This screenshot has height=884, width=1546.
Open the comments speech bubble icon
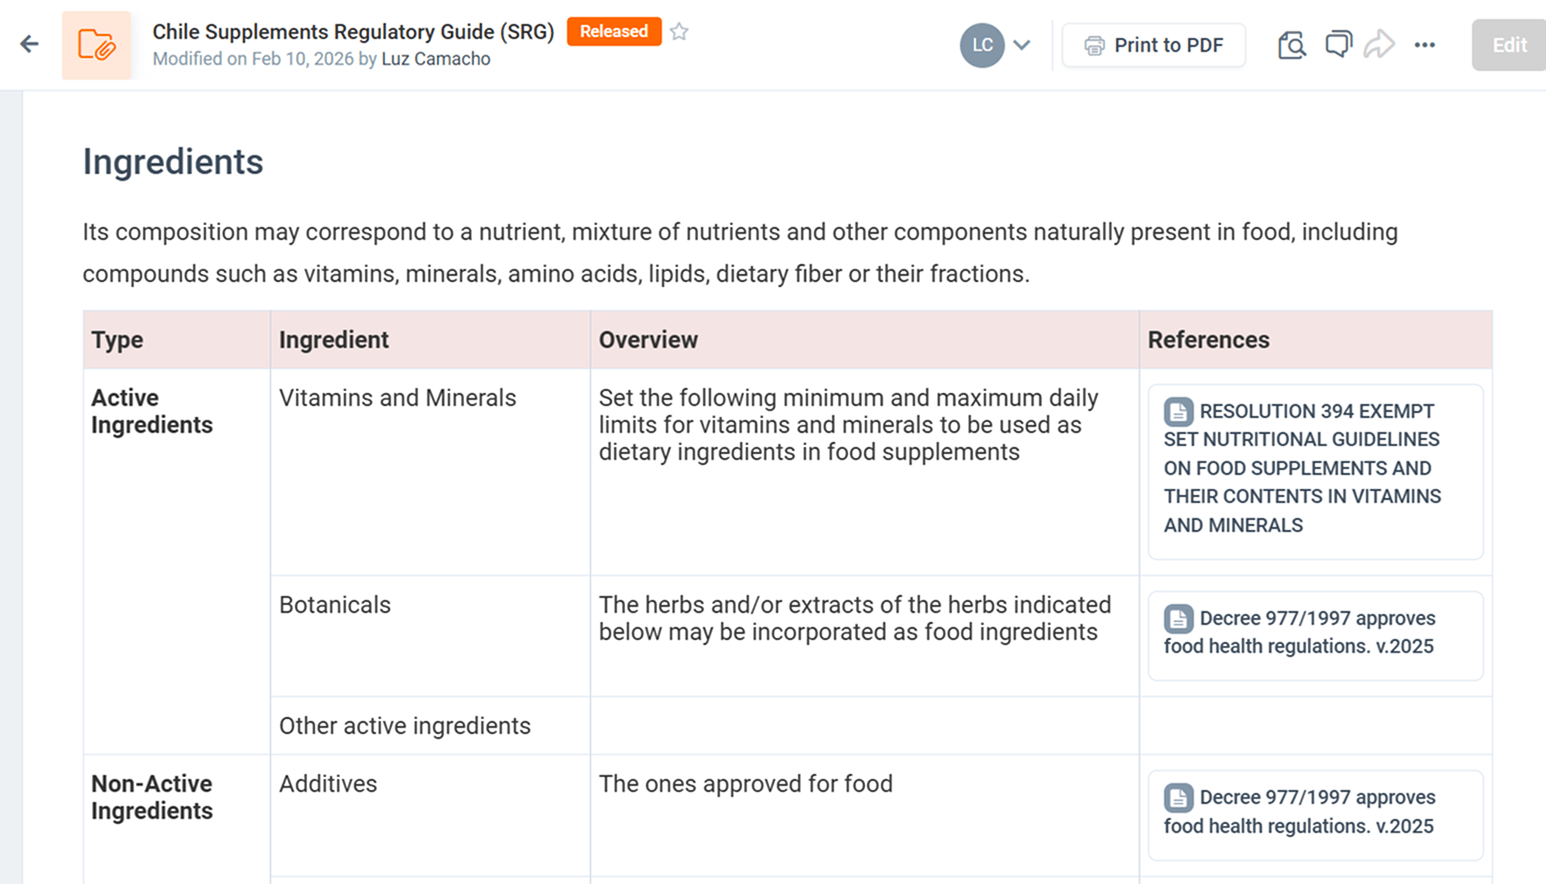[1337, 45]
